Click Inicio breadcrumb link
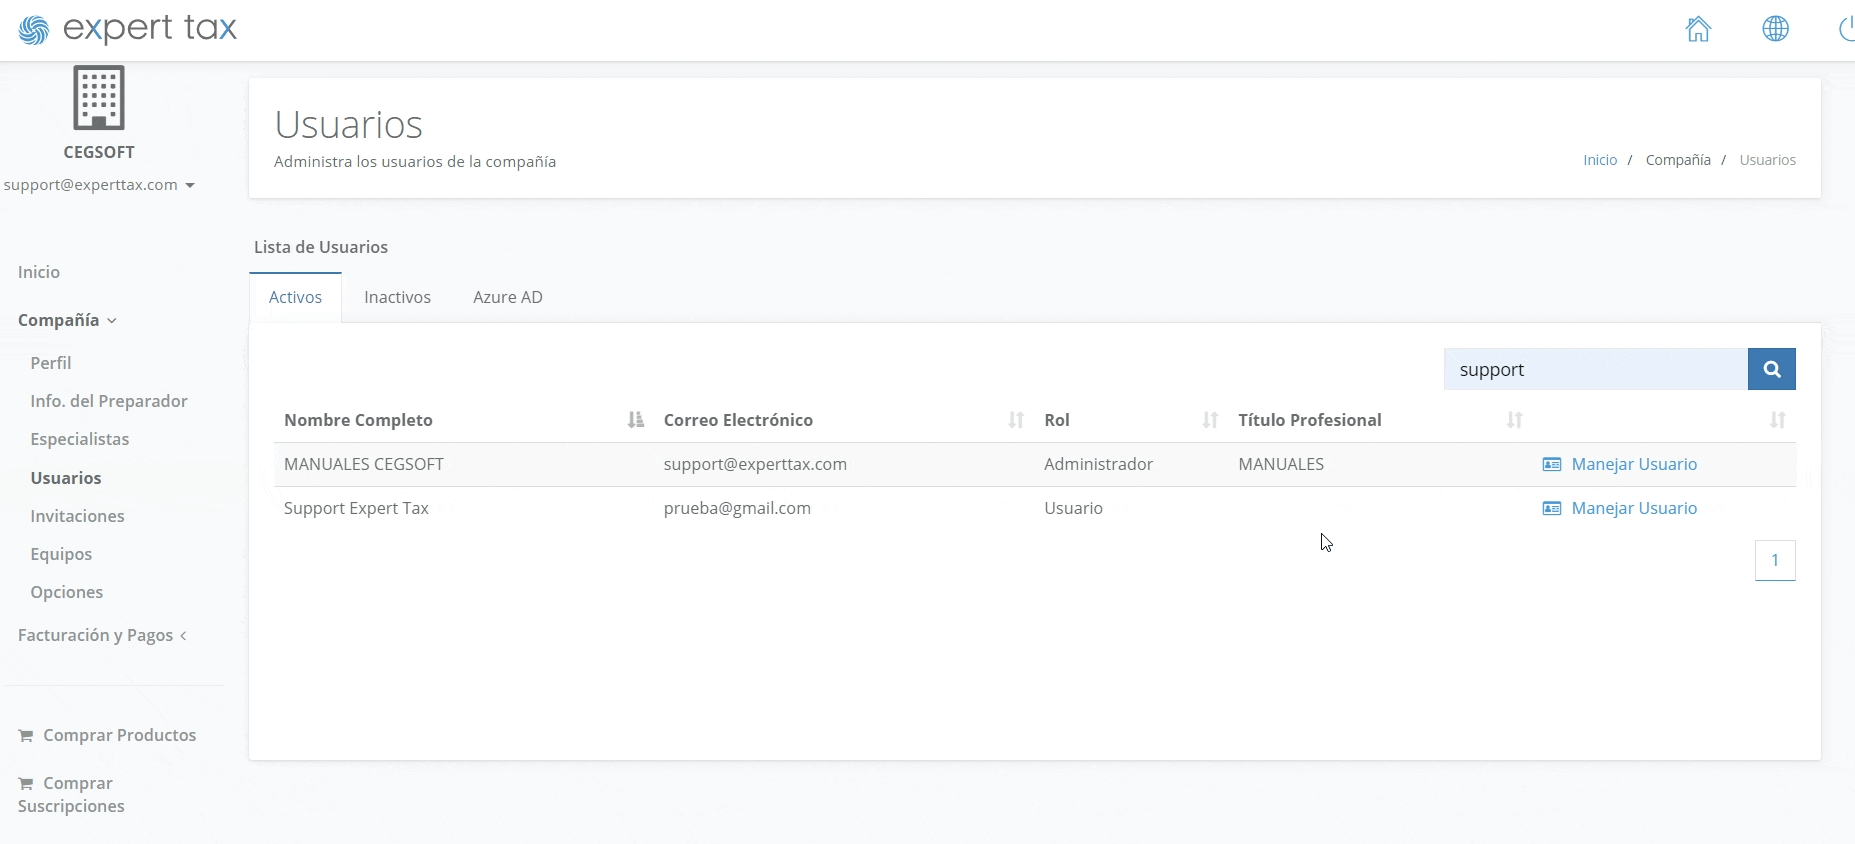 [1599, 160]
